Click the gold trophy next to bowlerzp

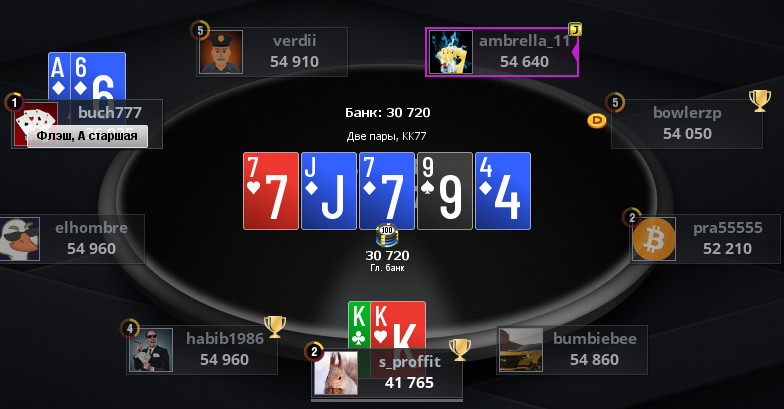[x=760, y=100]
